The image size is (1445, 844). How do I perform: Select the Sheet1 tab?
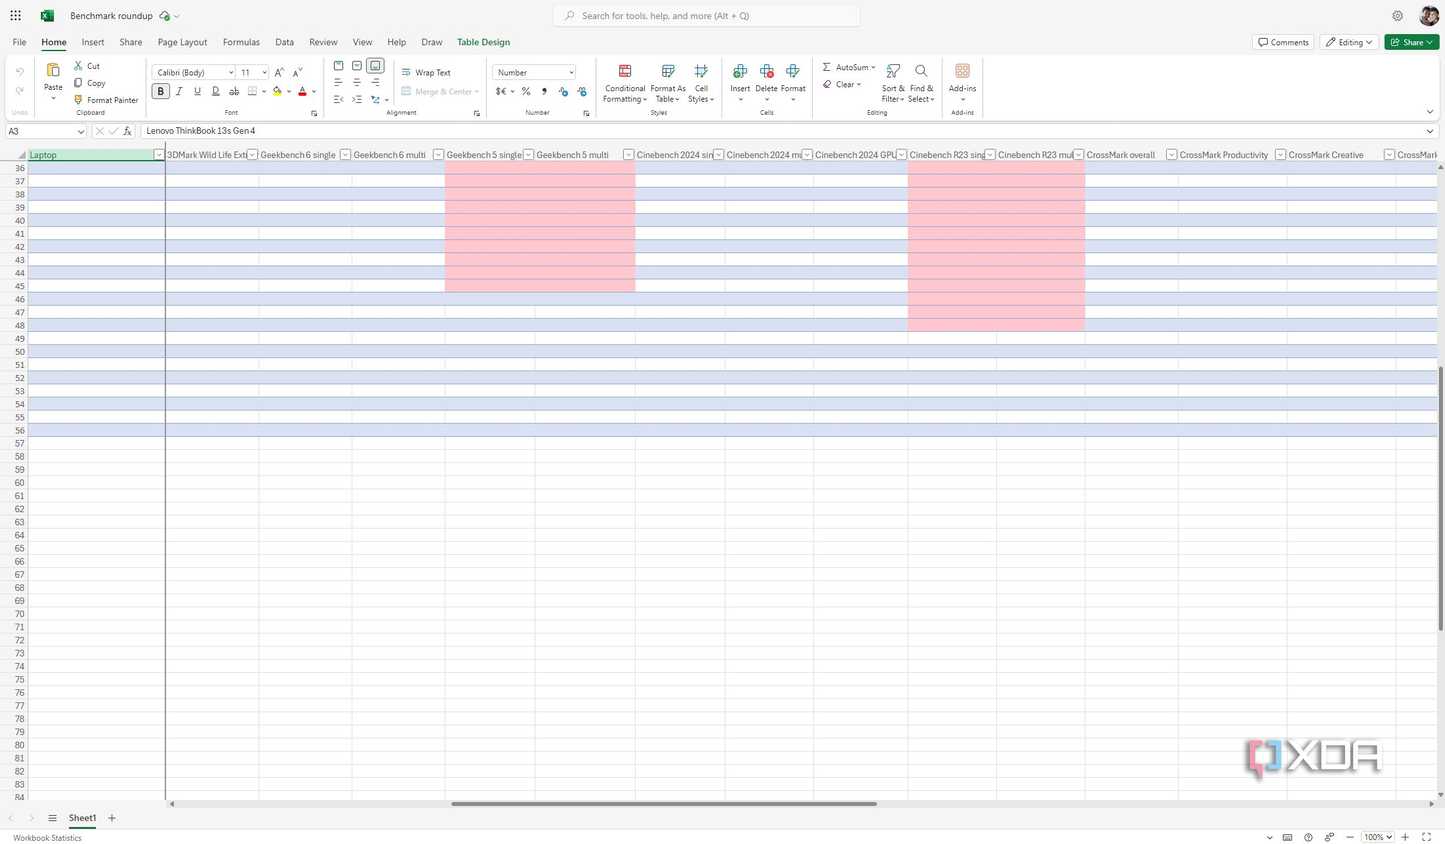point(82,818)
